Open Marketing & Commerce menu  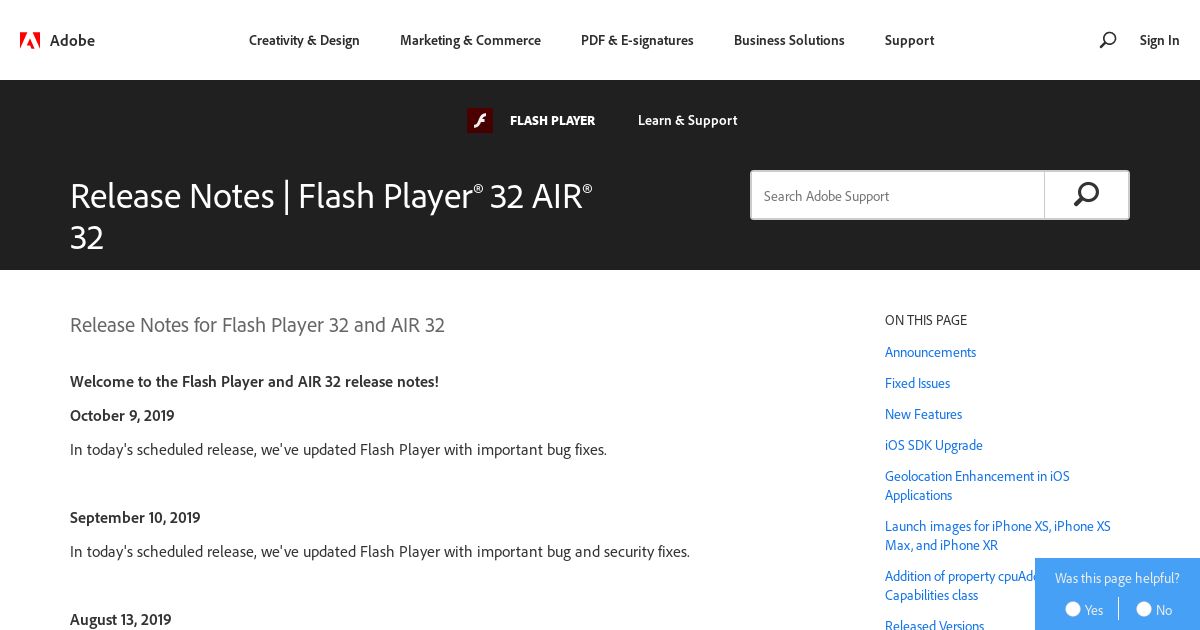[470, 40]
